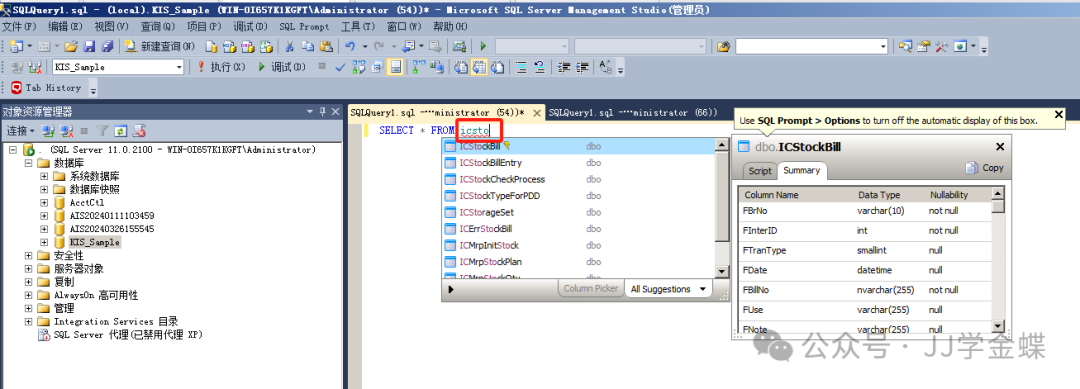Refresh Object Explorer with green refresh icon
1080x389 pixels.
[x=121, y=130]
